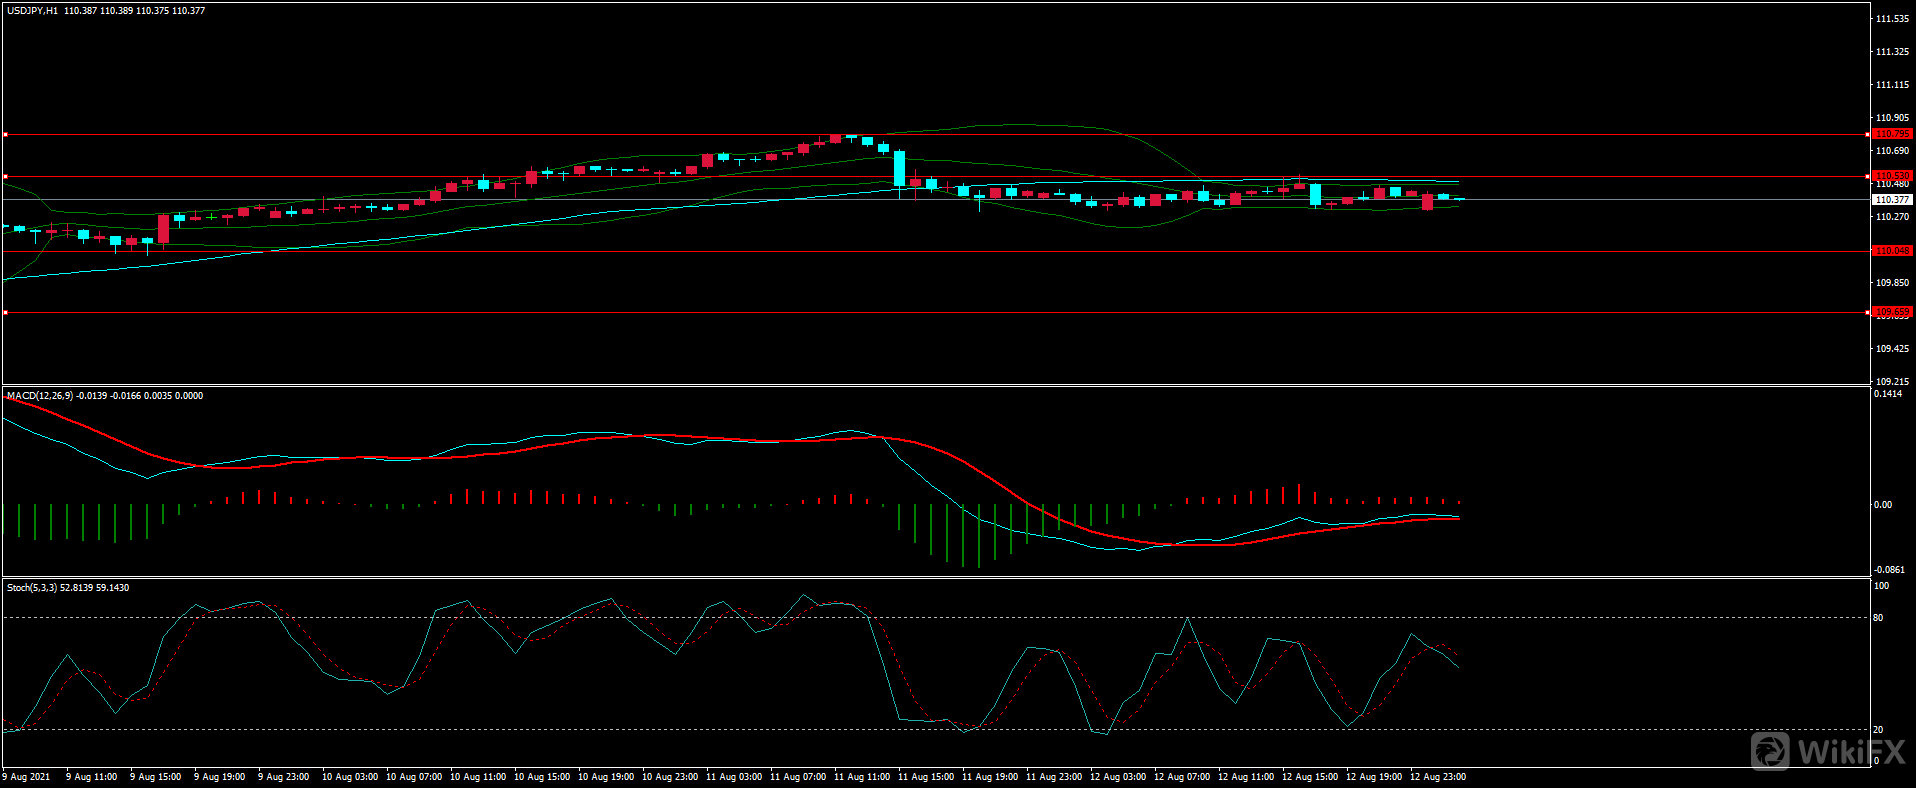
Task: Select the 110.530 red price label
Action: (1891, 176)
